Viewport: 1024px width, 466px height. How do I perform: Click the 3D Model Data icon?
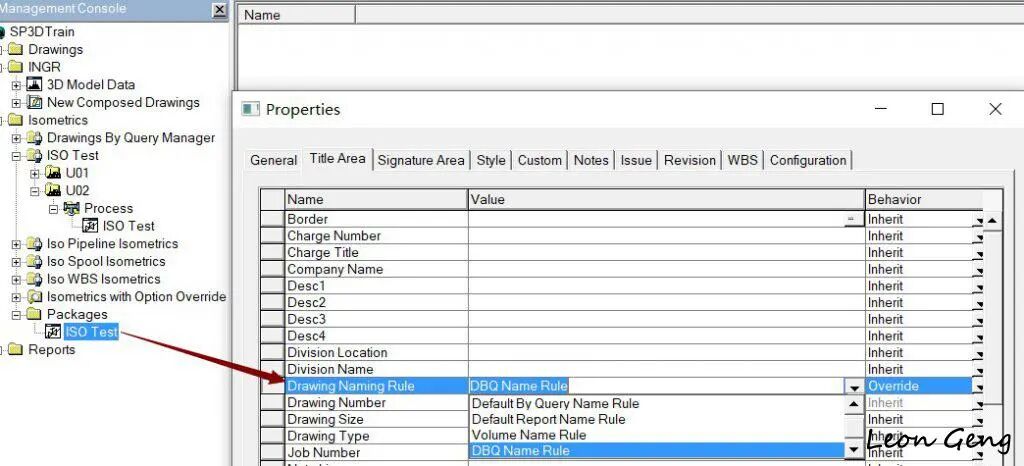pos(34,85)
